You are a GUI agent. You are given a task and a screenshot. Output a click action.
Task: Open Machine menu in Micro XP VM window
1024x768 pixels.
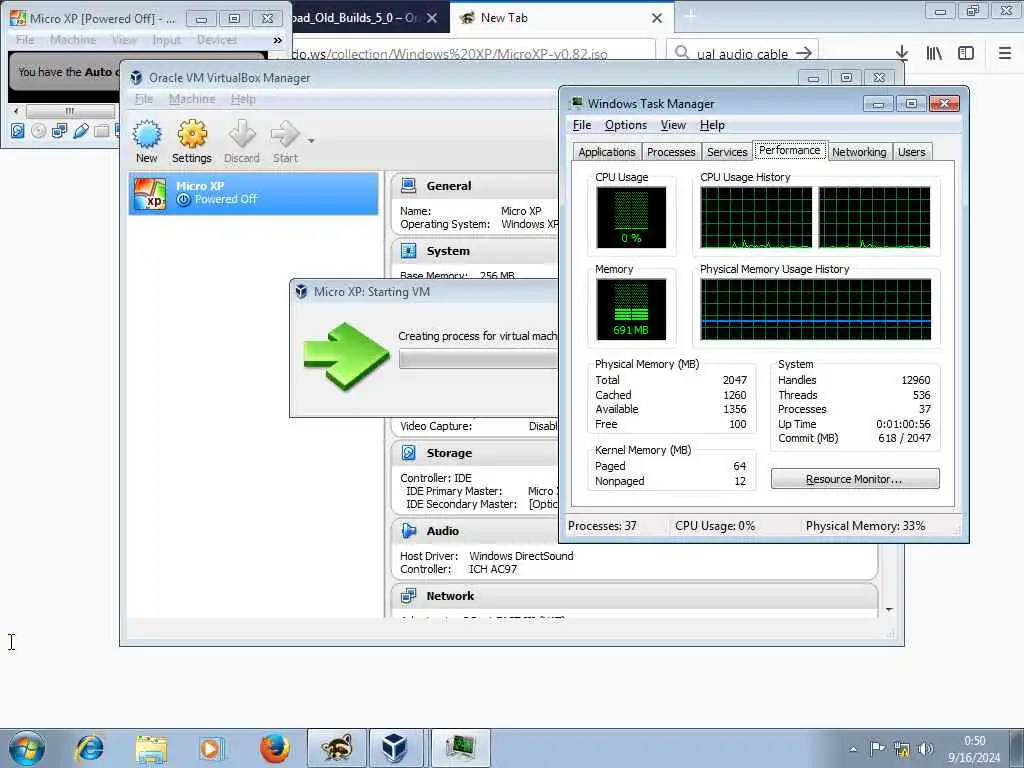pos(73,40)
